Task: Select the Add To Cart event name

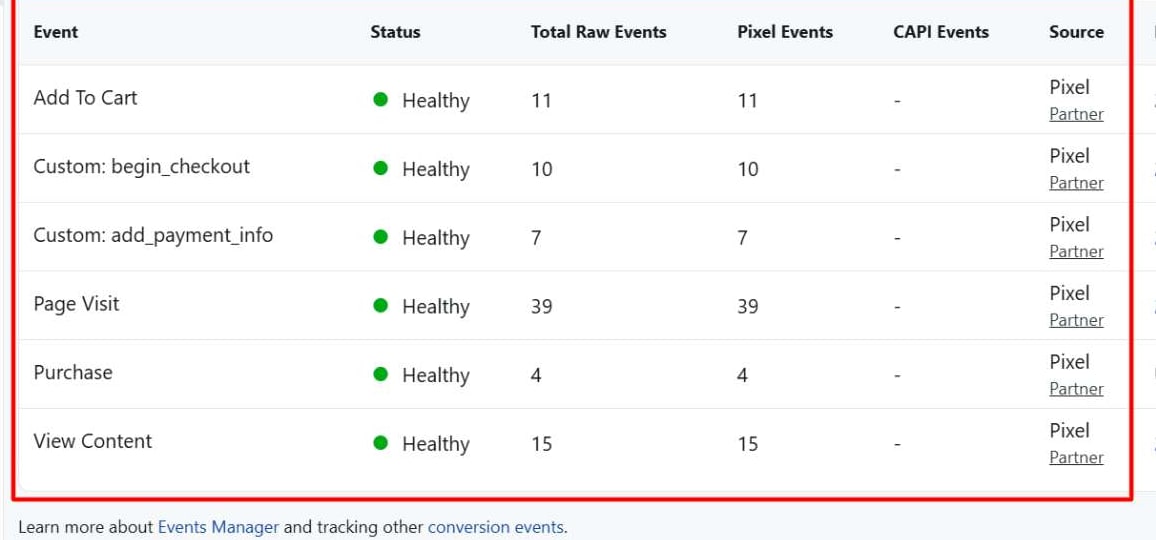Action: 86,98
